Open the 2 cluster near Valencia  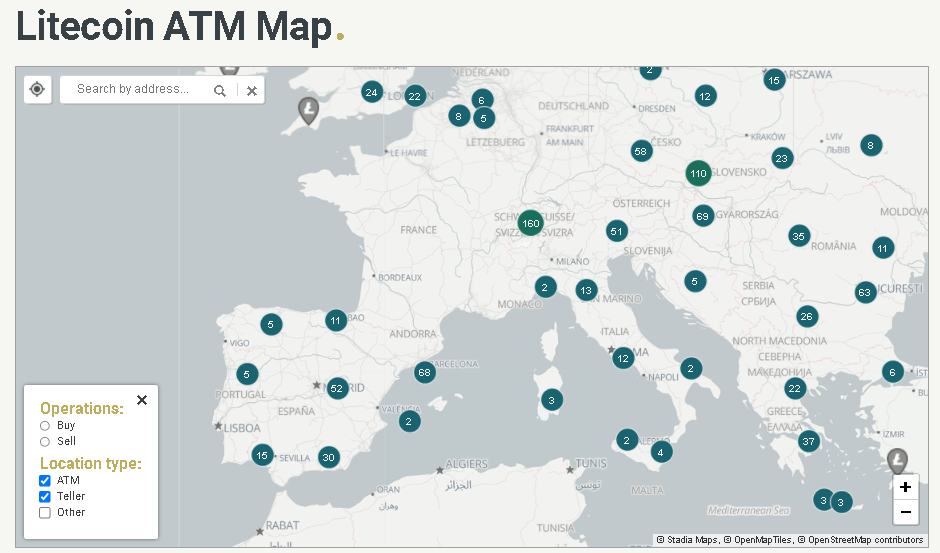pos(409,421)
